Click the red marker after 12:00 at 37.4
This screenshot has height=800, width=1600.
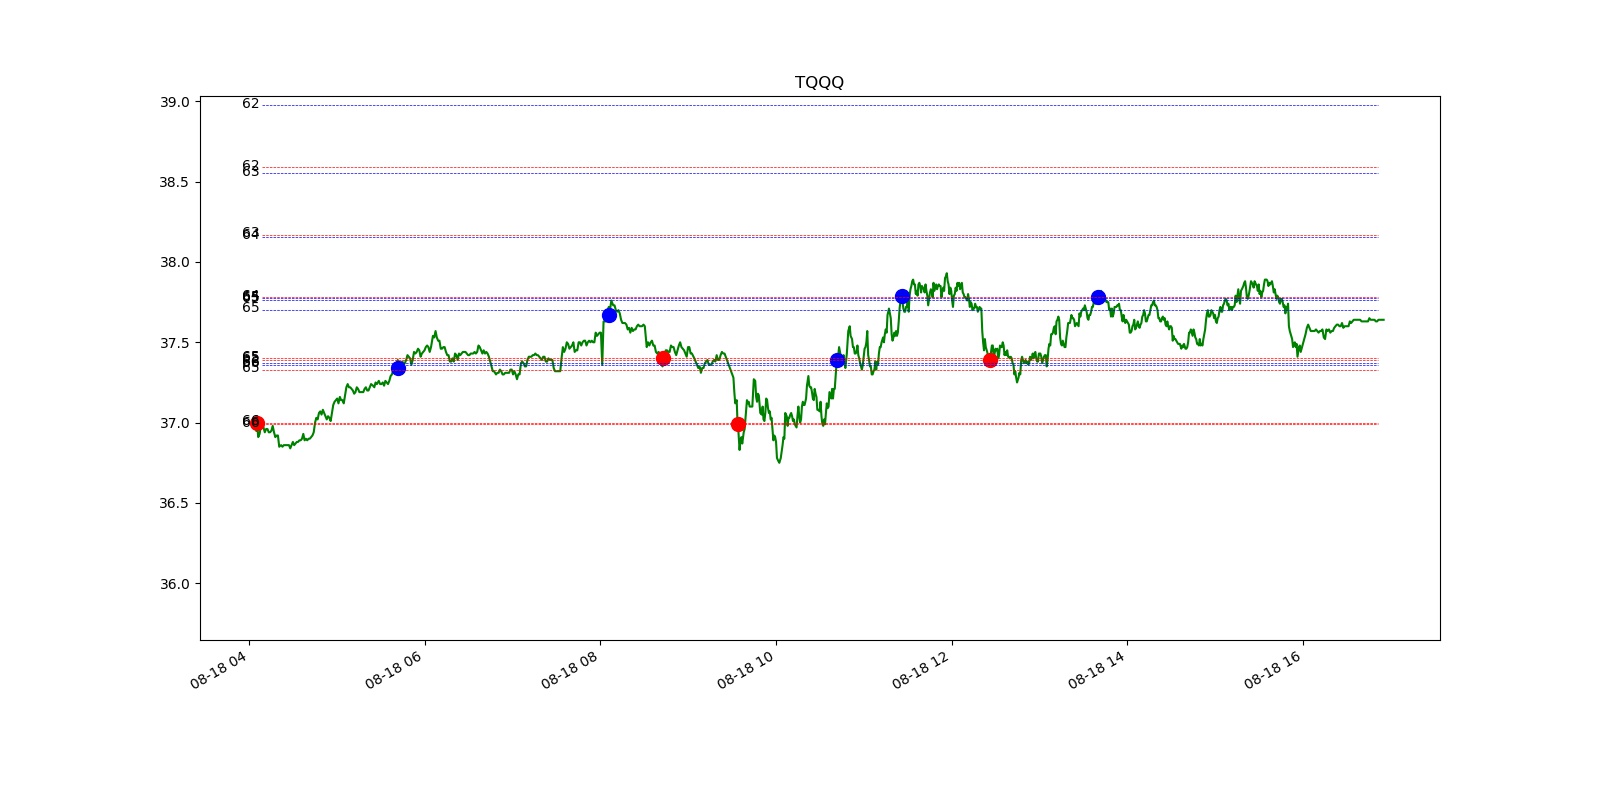(x=990, y=360)
